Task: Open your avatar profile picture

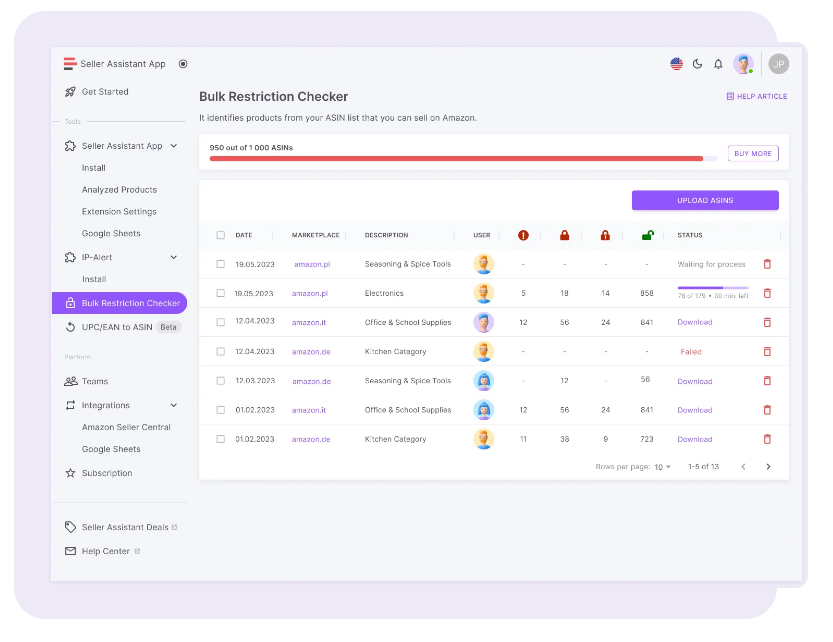Action: 742,63
